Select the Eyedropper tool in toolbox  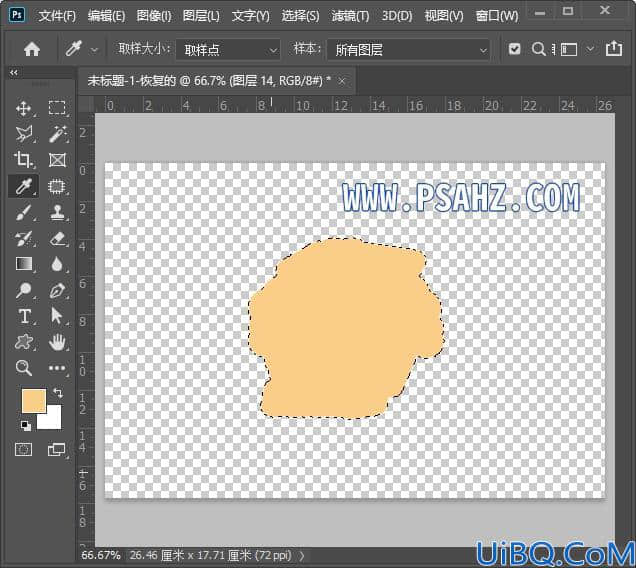pos(24,186)
